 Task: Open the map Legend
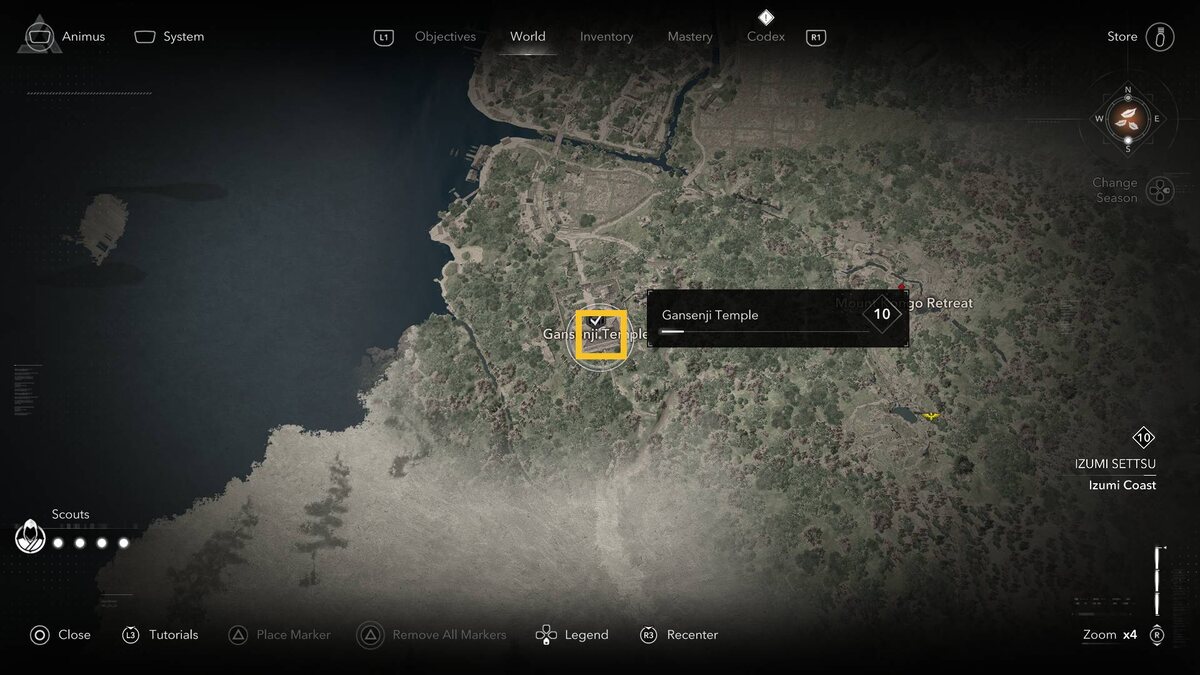tap(587, 635)
